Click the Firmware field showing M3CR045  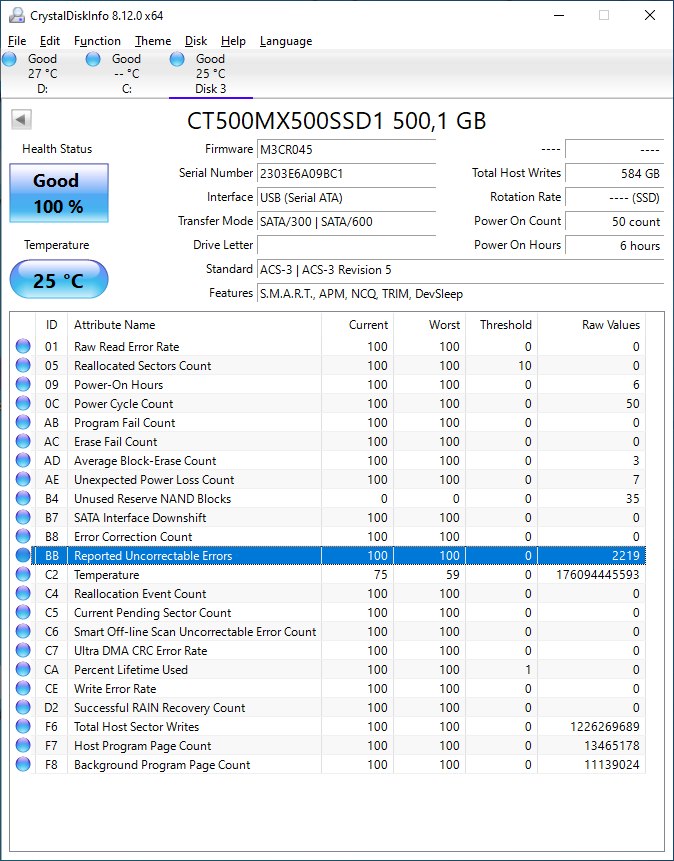346,149
